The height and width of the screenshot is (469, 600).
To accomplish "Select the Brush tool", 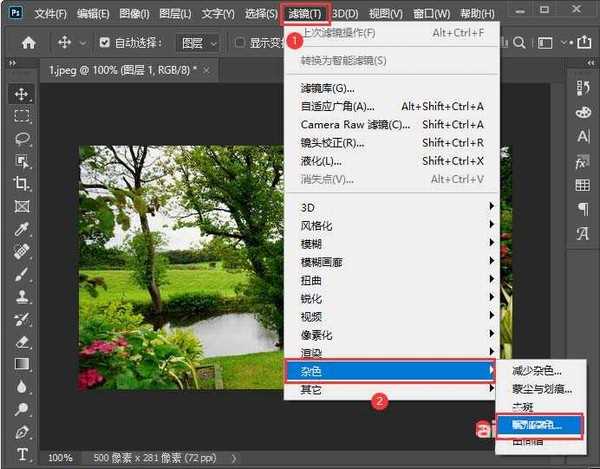I will (x=22, y=274).
